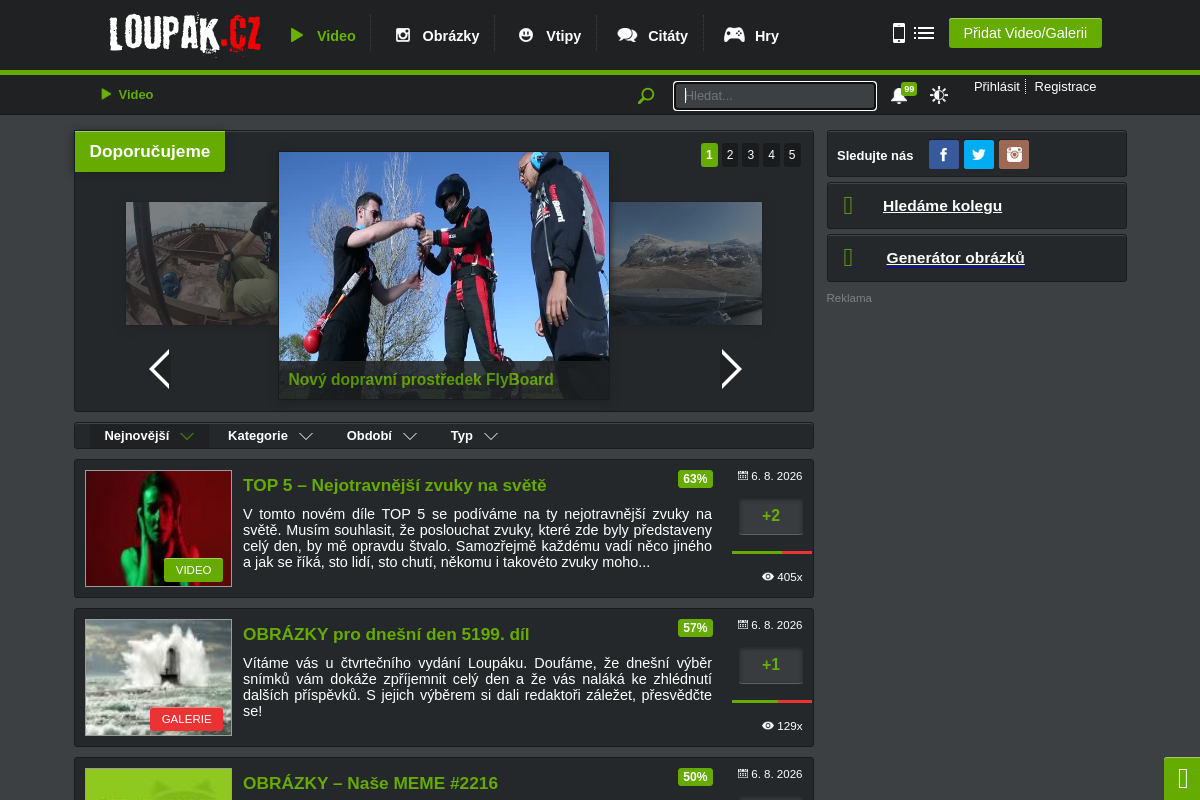Switch to list view icon
1200x800 pixels.
[924, 33]
